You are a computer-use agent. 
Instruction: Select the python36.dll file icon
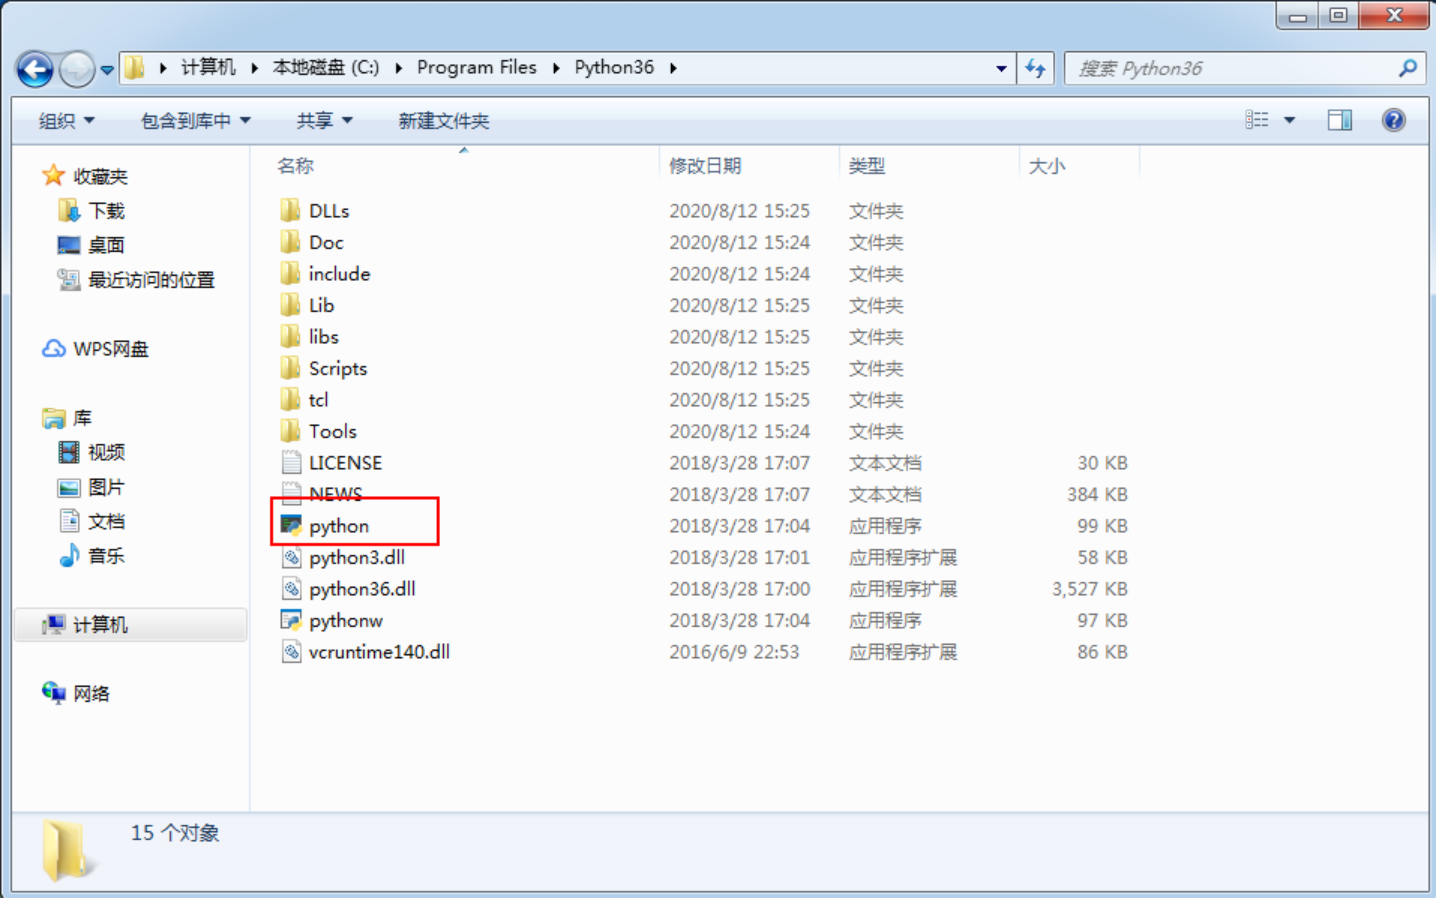coord(291,588)
